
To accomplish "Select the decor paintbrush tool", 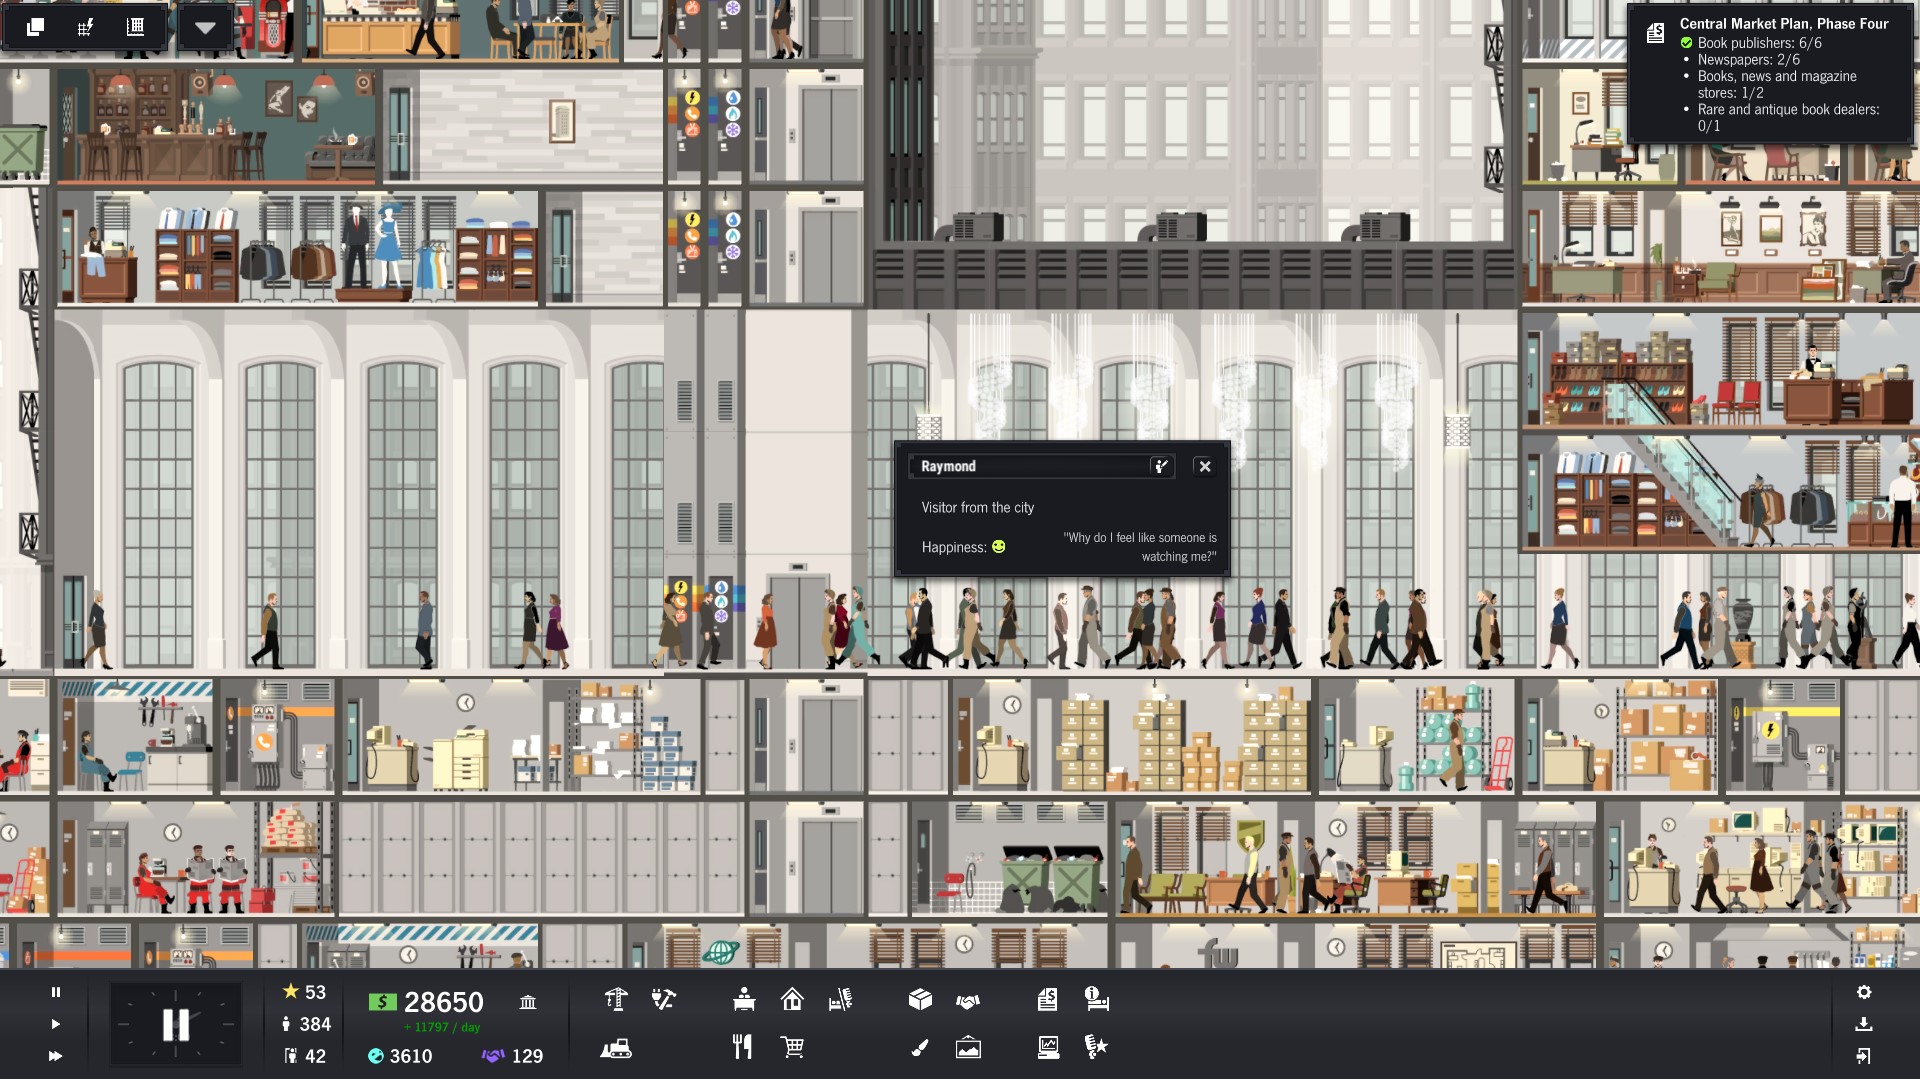I will point(919,1047).
